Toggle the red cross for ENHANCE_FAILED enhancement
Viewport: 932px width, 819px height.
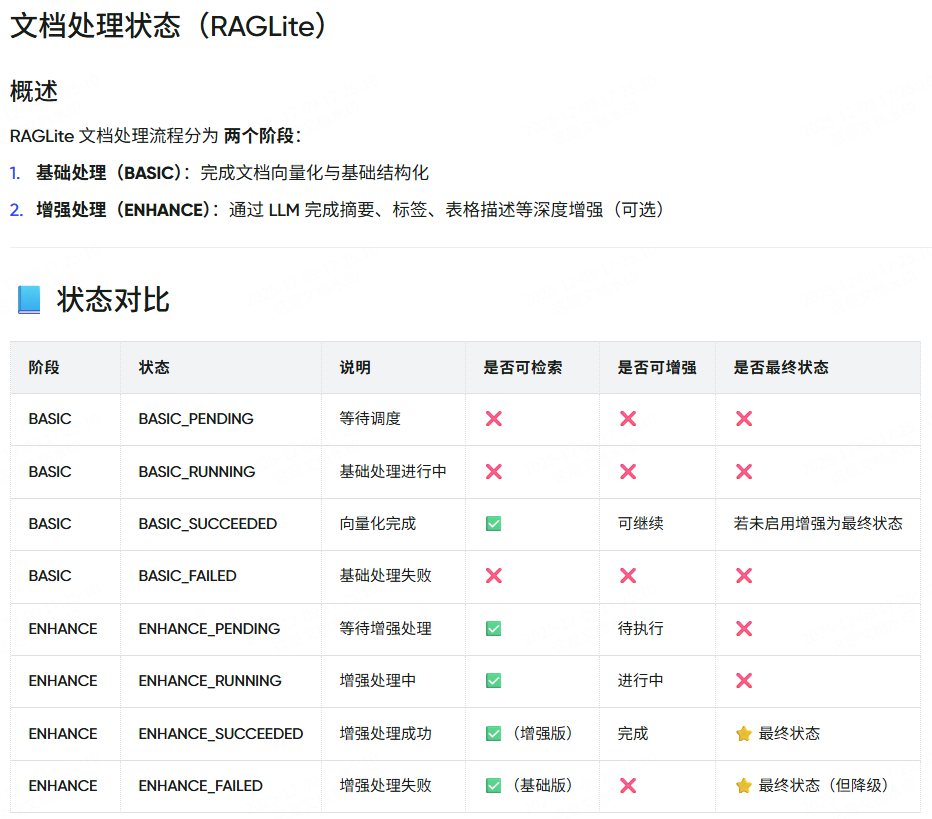[628, 786]
